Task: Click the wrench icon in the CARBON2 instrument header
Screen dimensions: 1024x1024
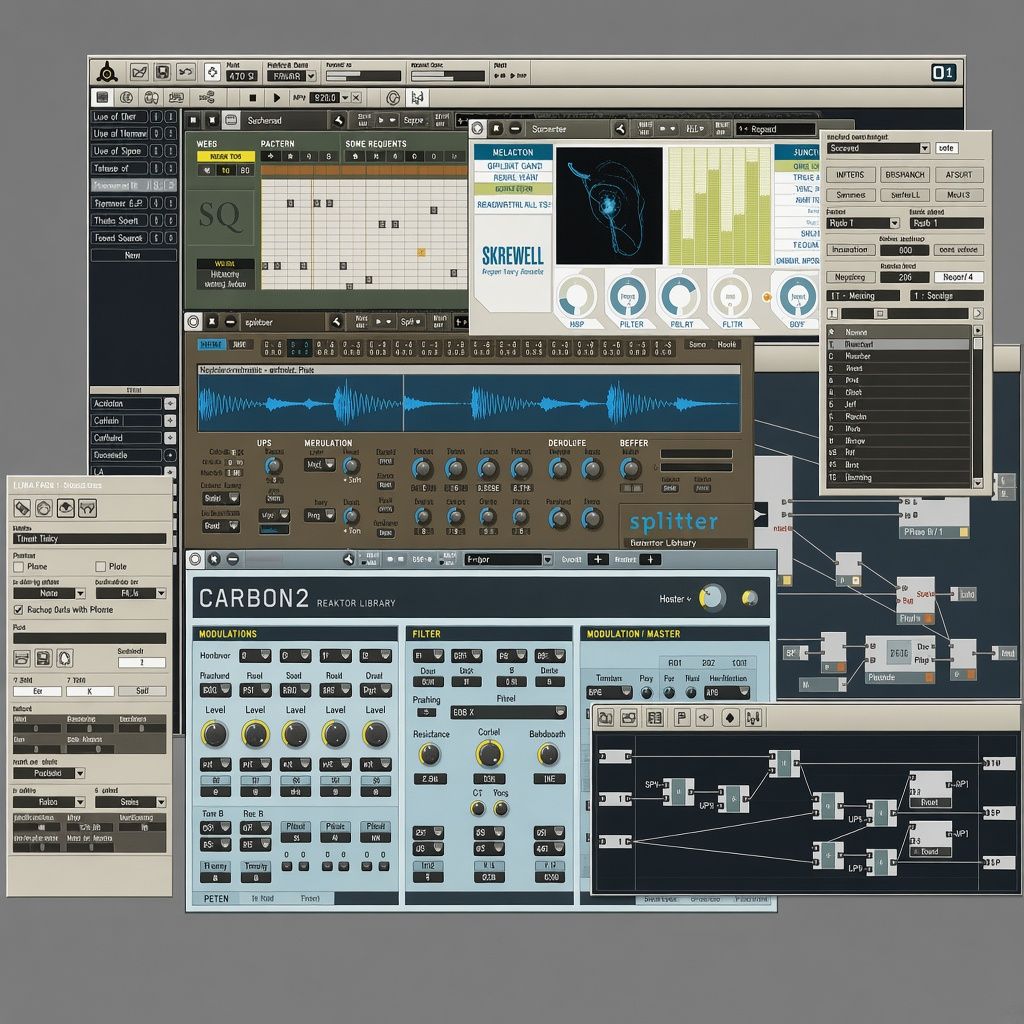Action: click(x=349, y=559)
